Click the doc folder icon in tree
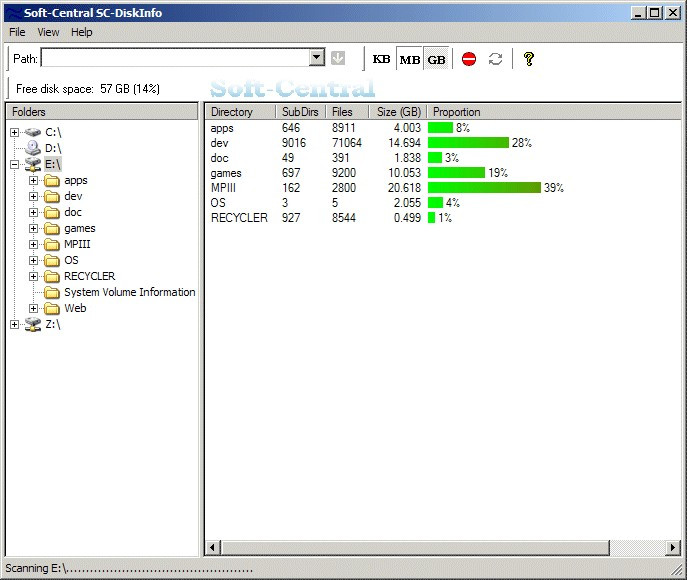The image size is (687, 580). (x=52, y=212)
